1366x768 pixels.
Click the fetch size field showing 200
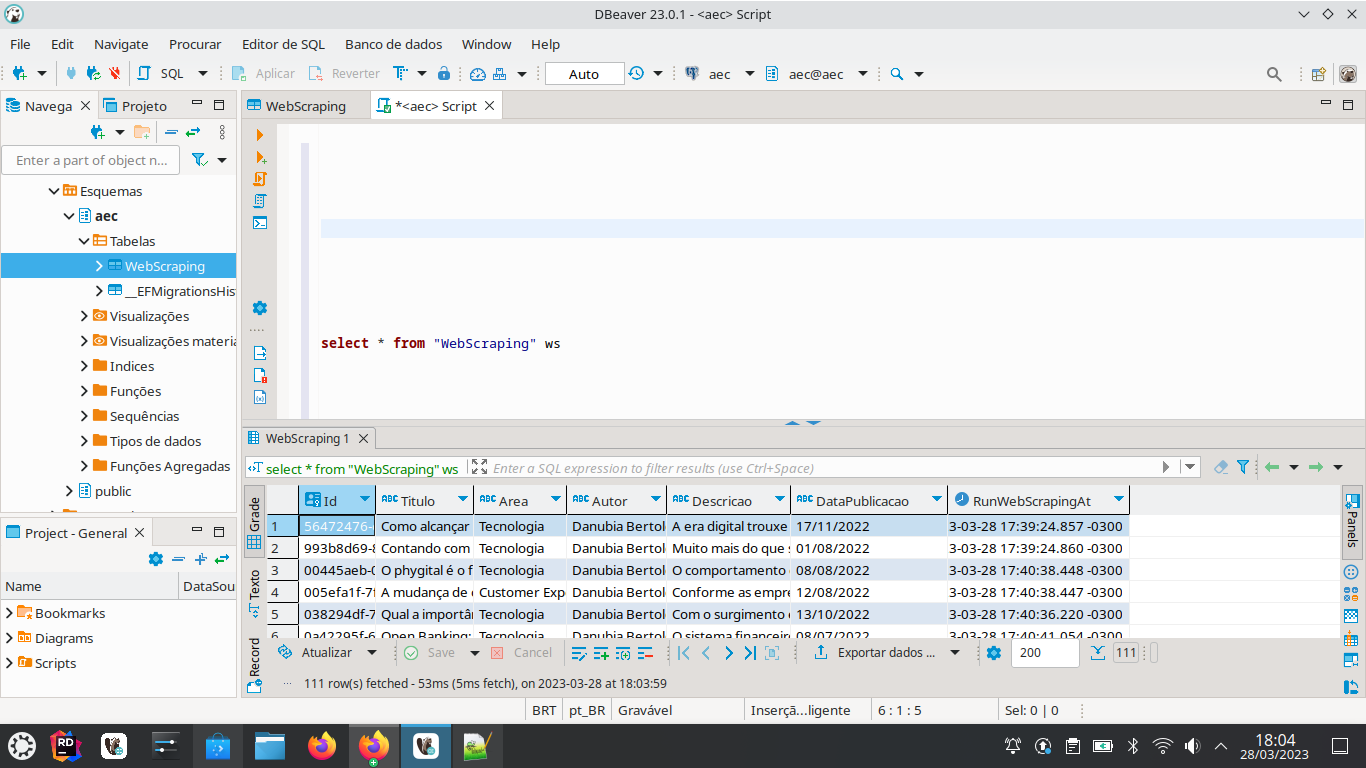[x=1046, y=652]
